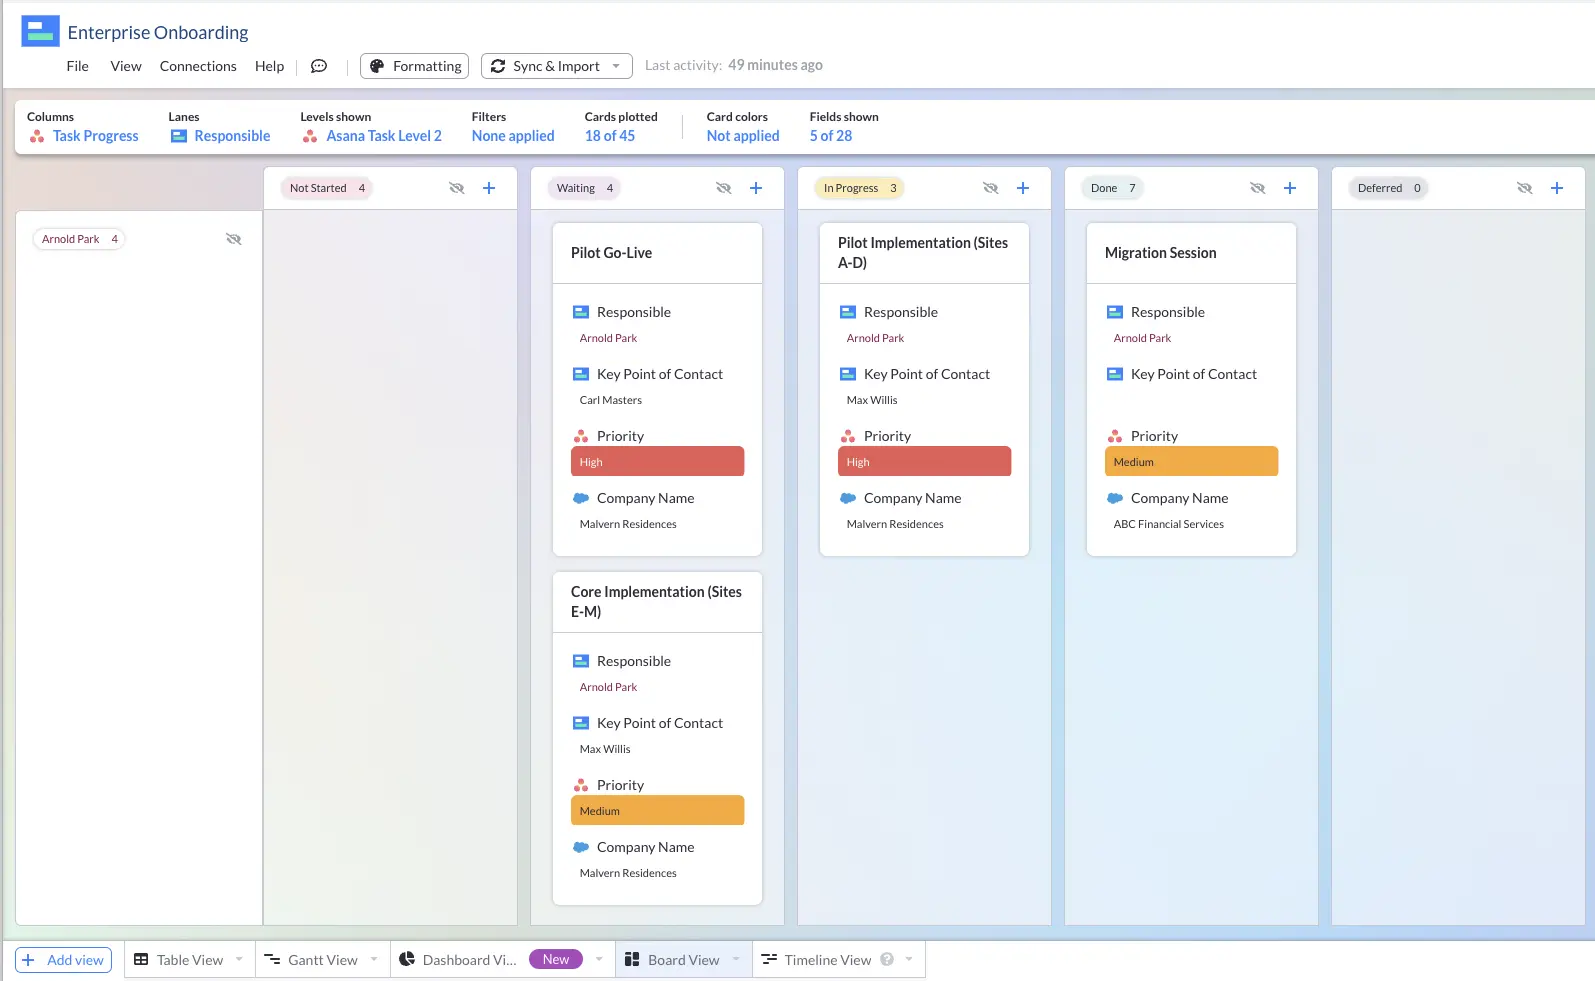Click 5 of 28 fields shown link
The image size is (1595, 981).
tap(831, 136)
